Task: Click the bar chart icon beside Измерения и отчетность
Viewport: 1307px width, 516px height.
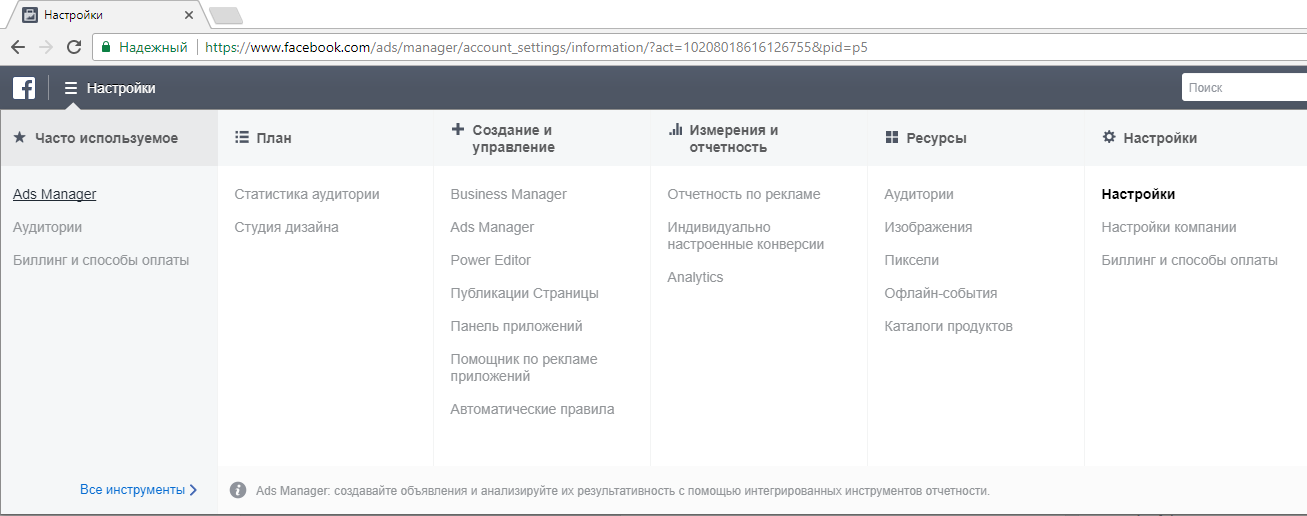Action: pos(675,129)
